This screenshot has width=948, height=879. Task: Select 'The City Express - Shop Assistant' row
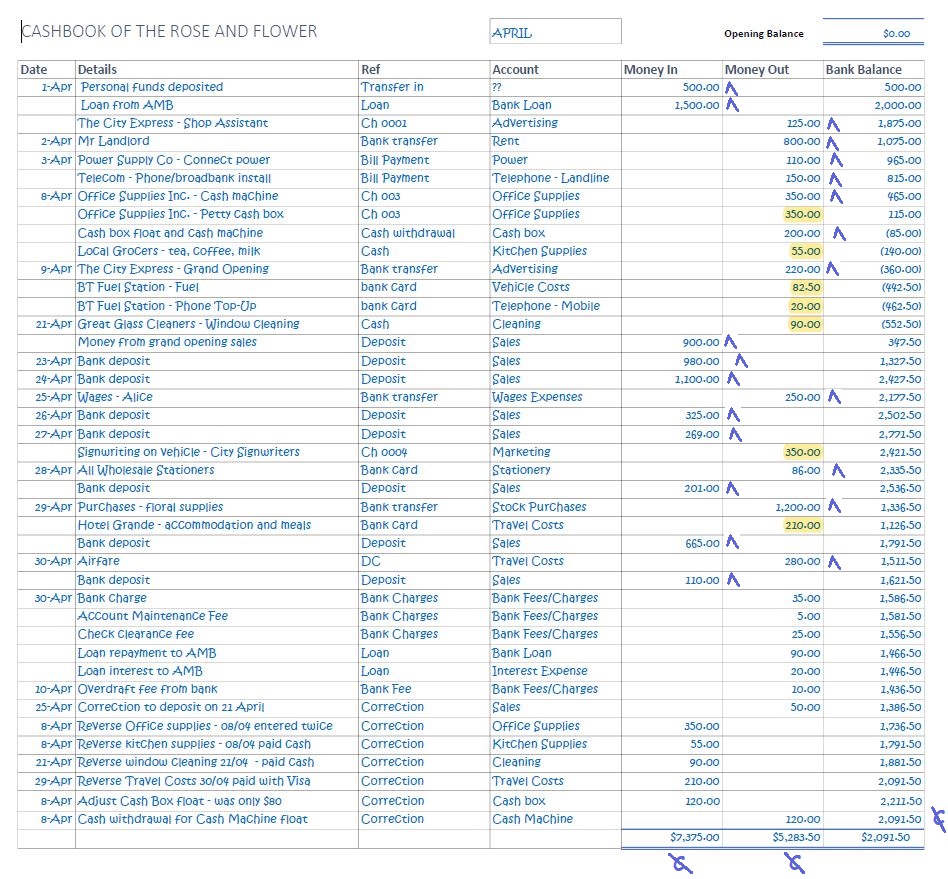tap(172, 123)
